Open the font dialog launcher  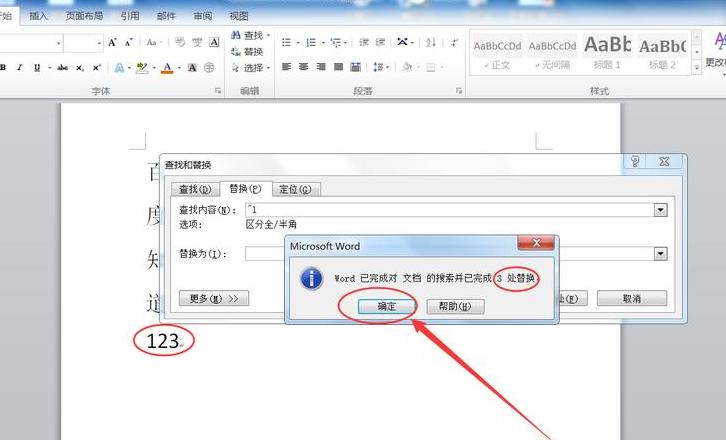[218, 91]
